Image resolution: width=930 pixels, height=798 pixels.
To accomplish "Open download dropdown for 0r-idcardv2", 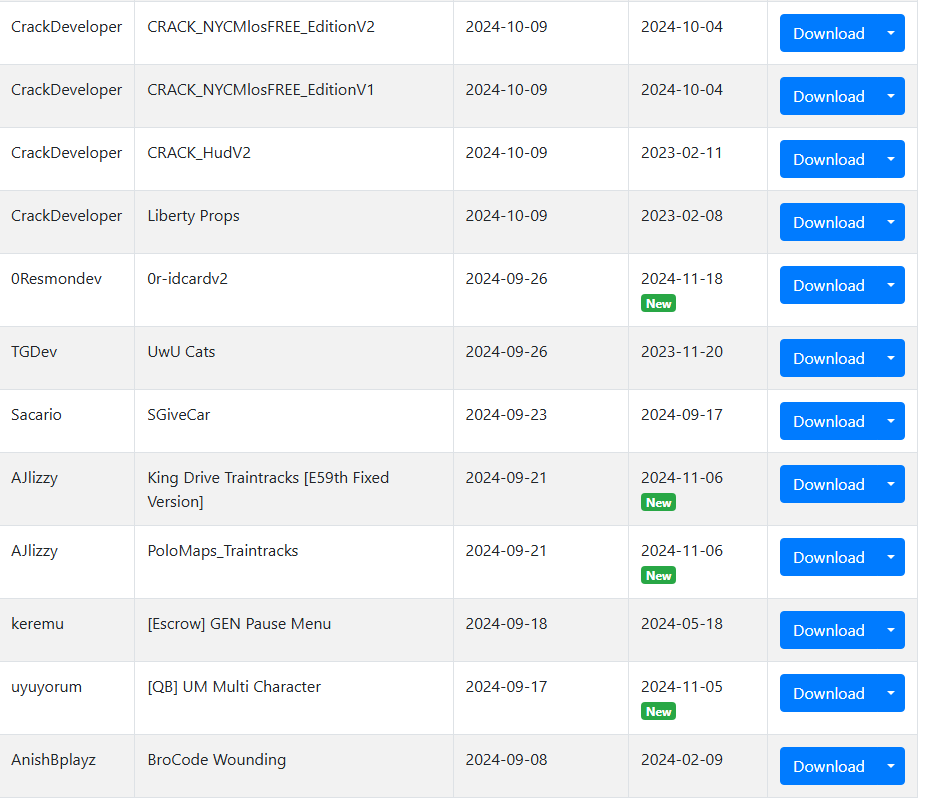I will tap(891, 285).
